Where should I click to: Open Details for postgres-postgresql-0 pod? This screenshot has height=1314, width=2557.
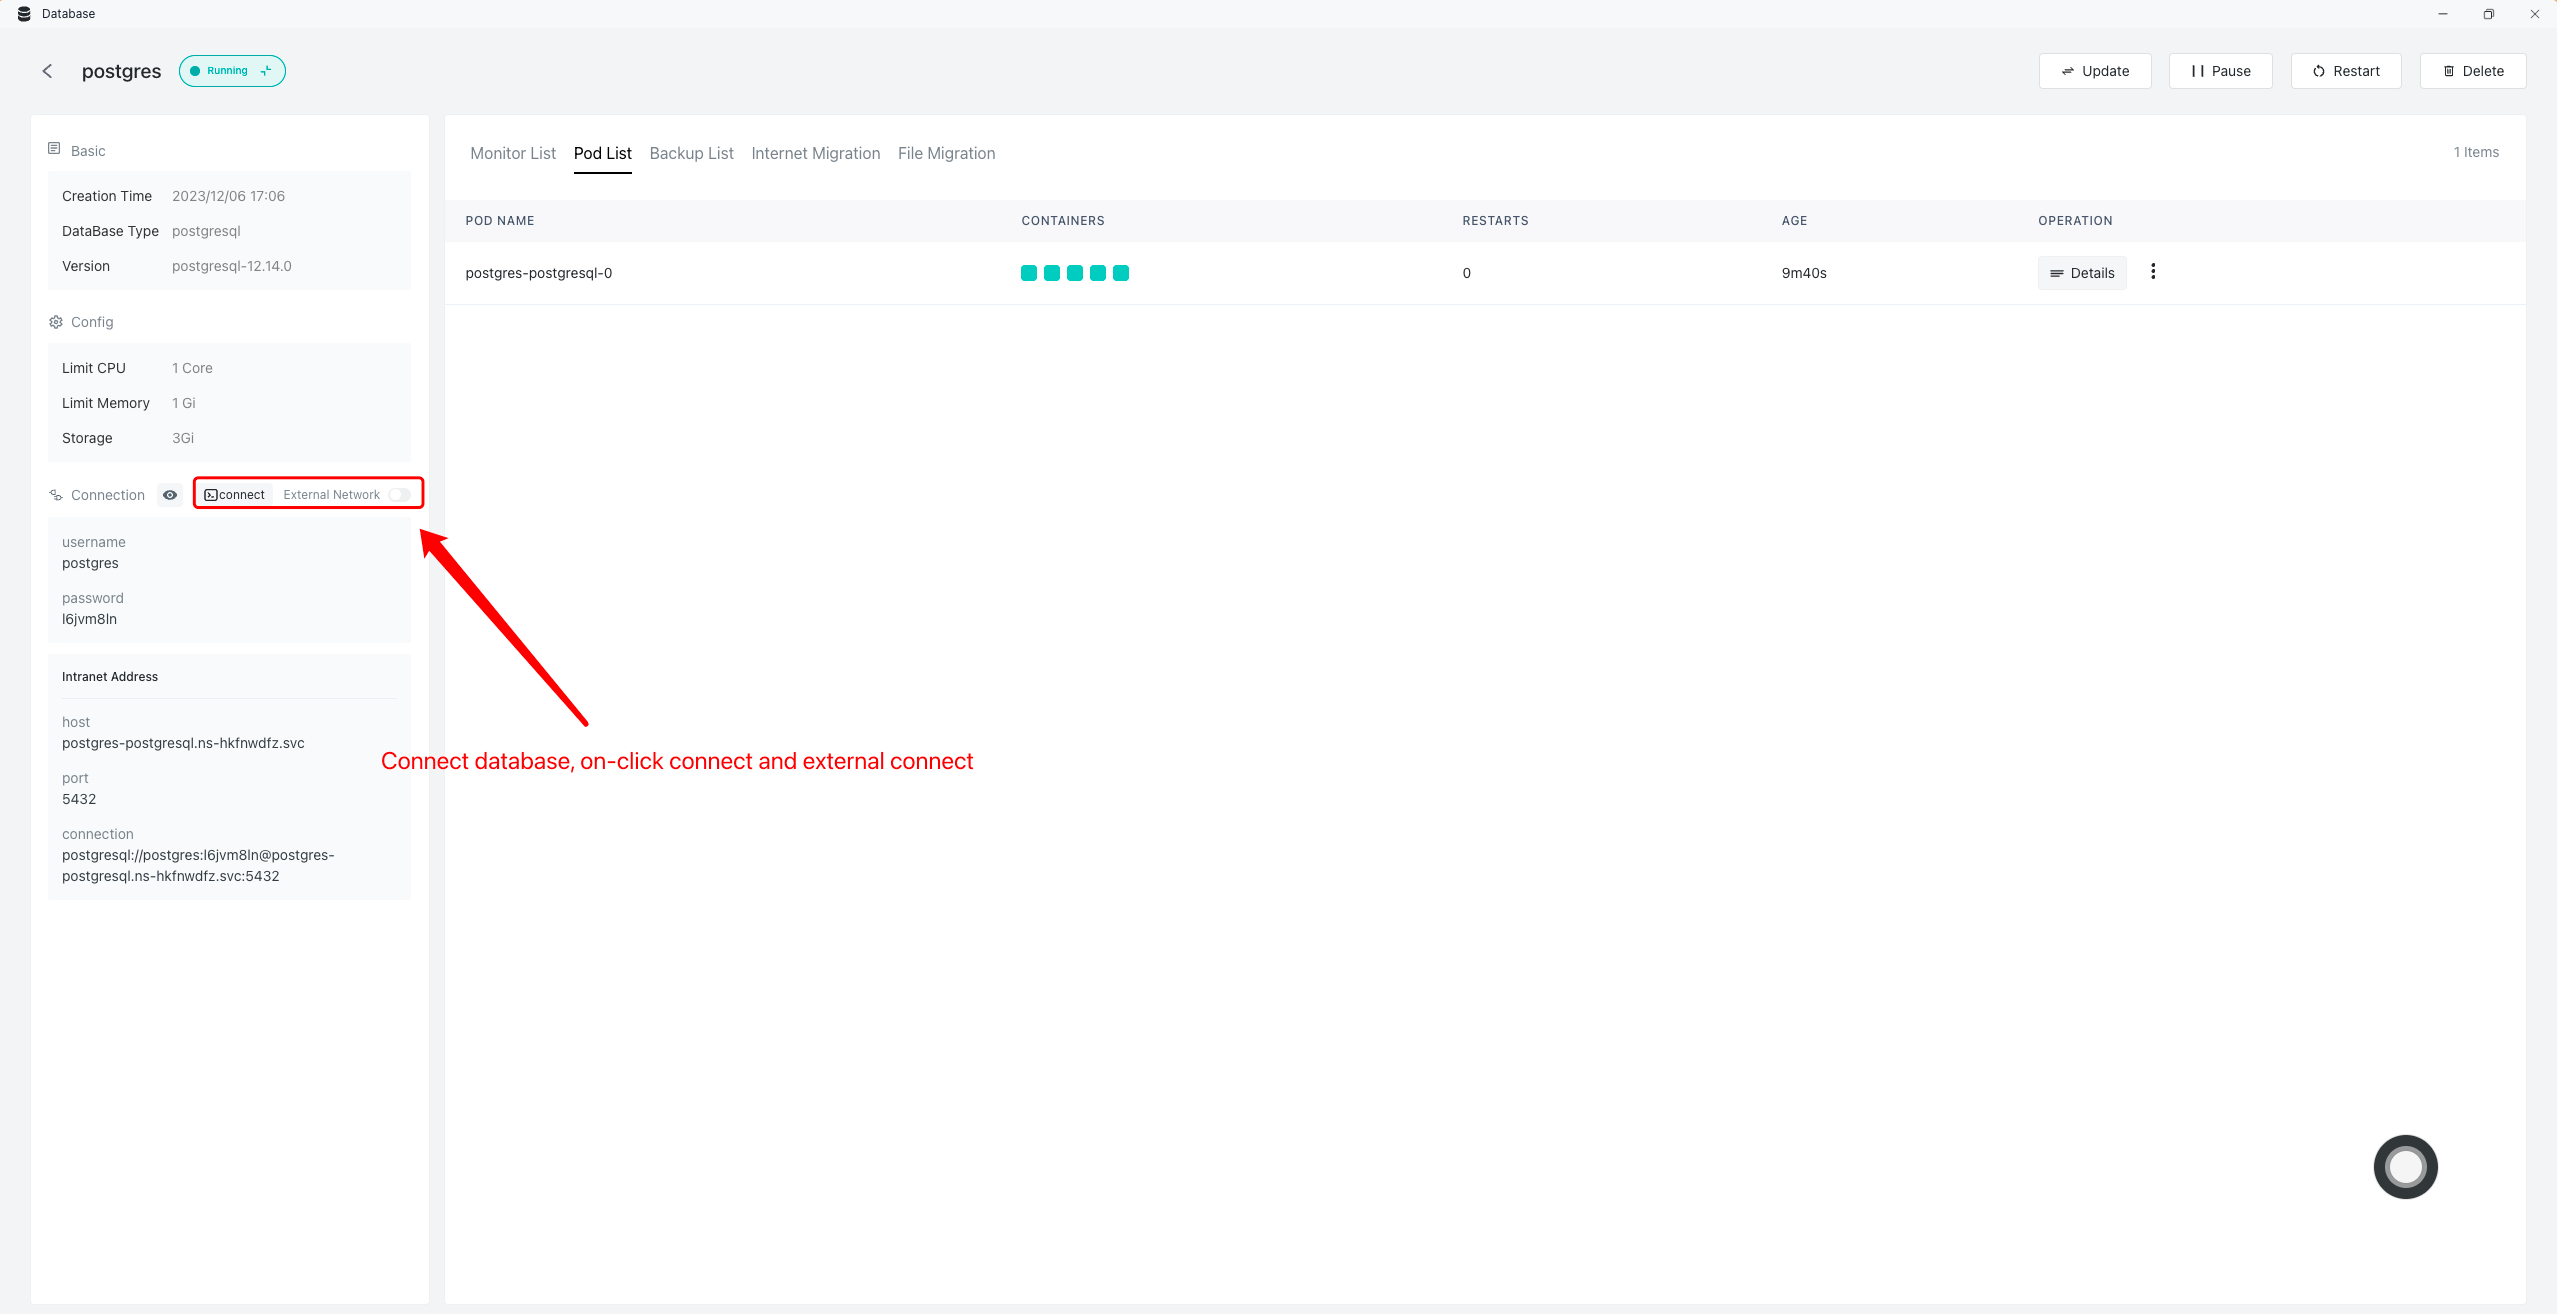2082,273
